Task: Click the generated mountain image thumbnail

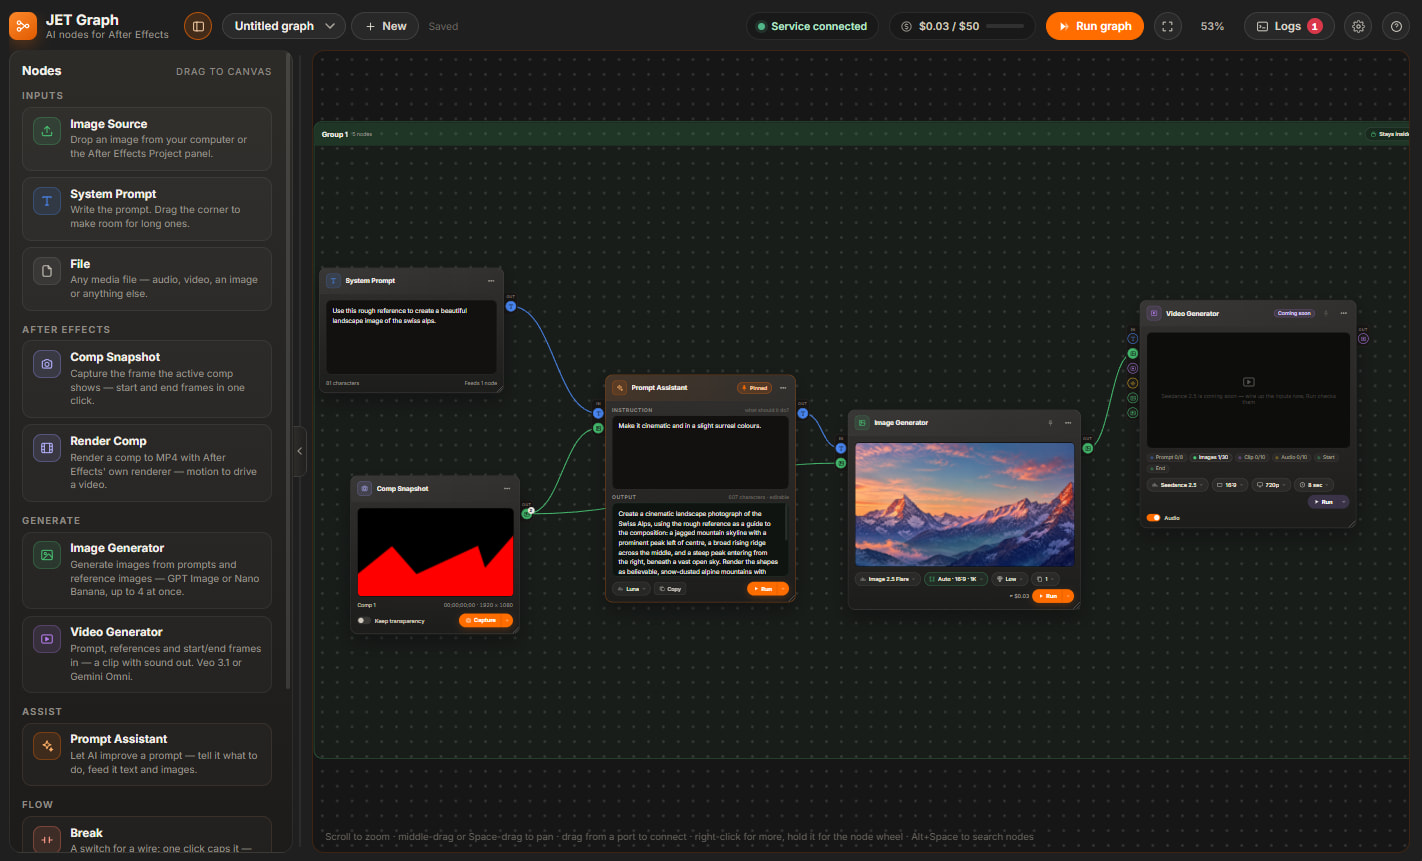Action: (x=965, y=505)
